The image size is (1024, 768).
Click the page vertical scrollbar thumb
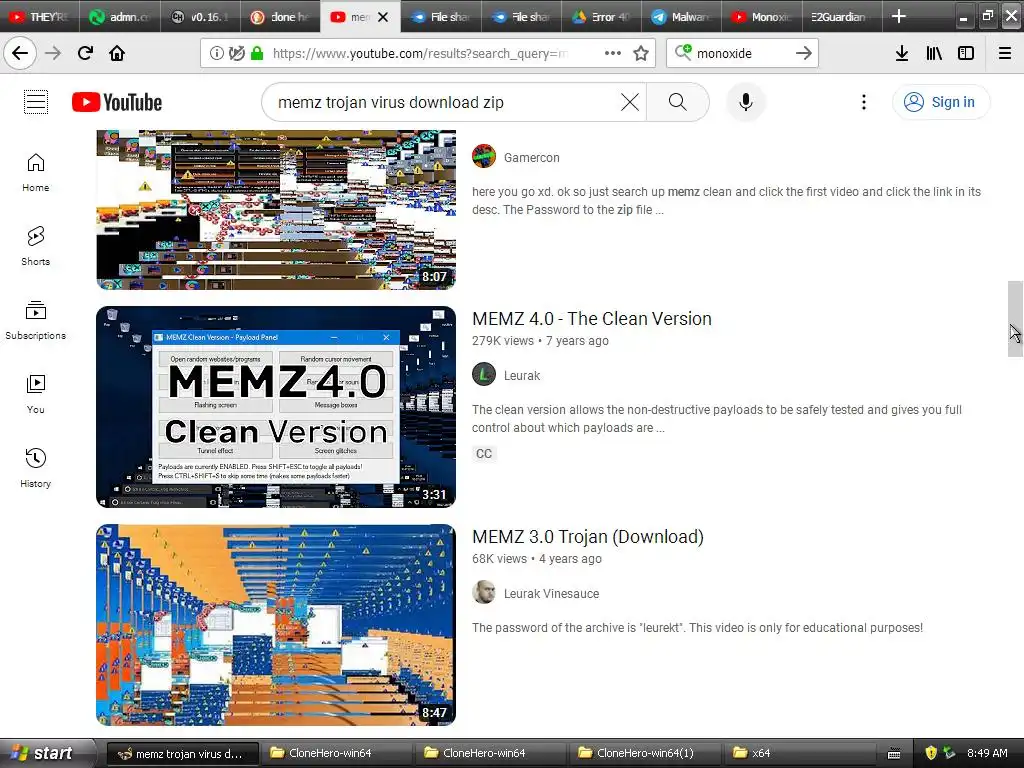point(1016,319)
